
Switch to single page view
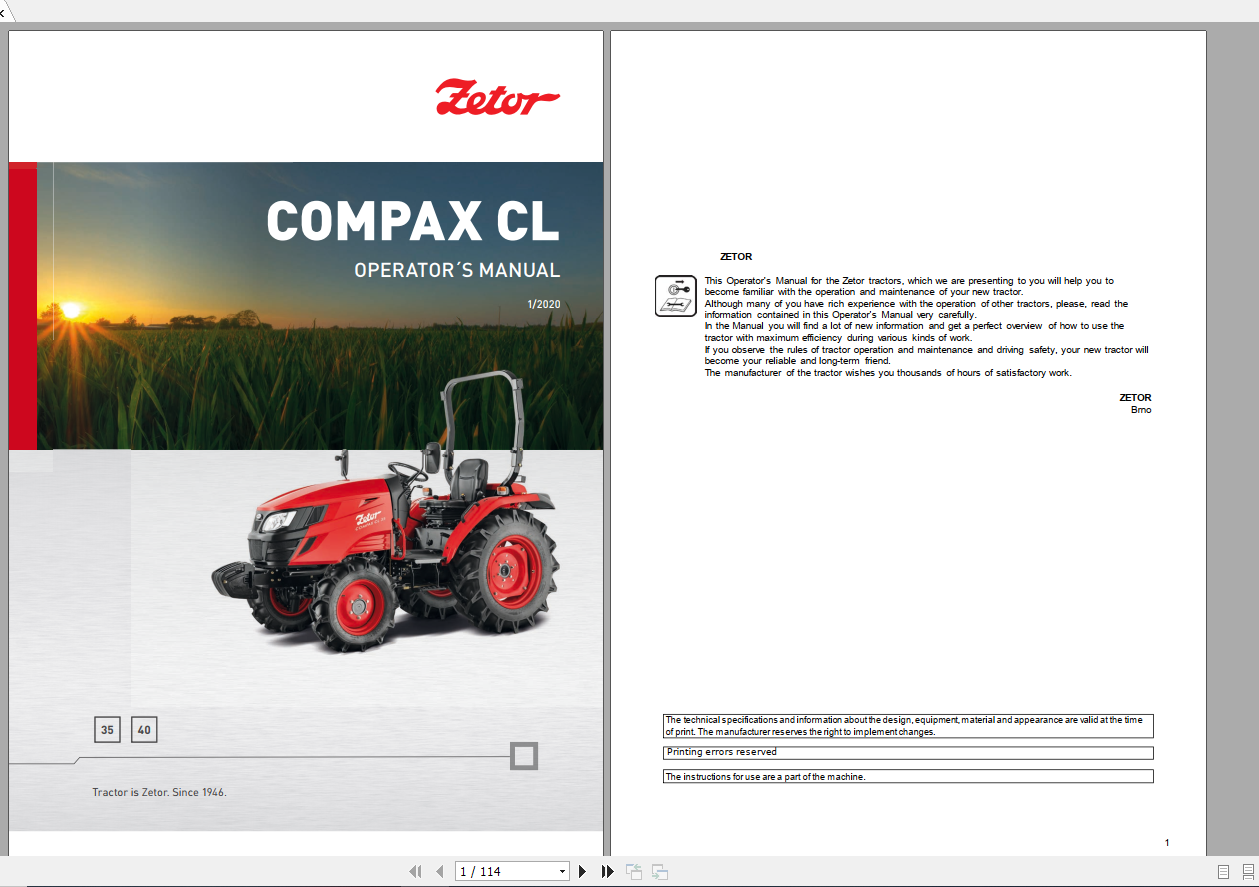1223,872
